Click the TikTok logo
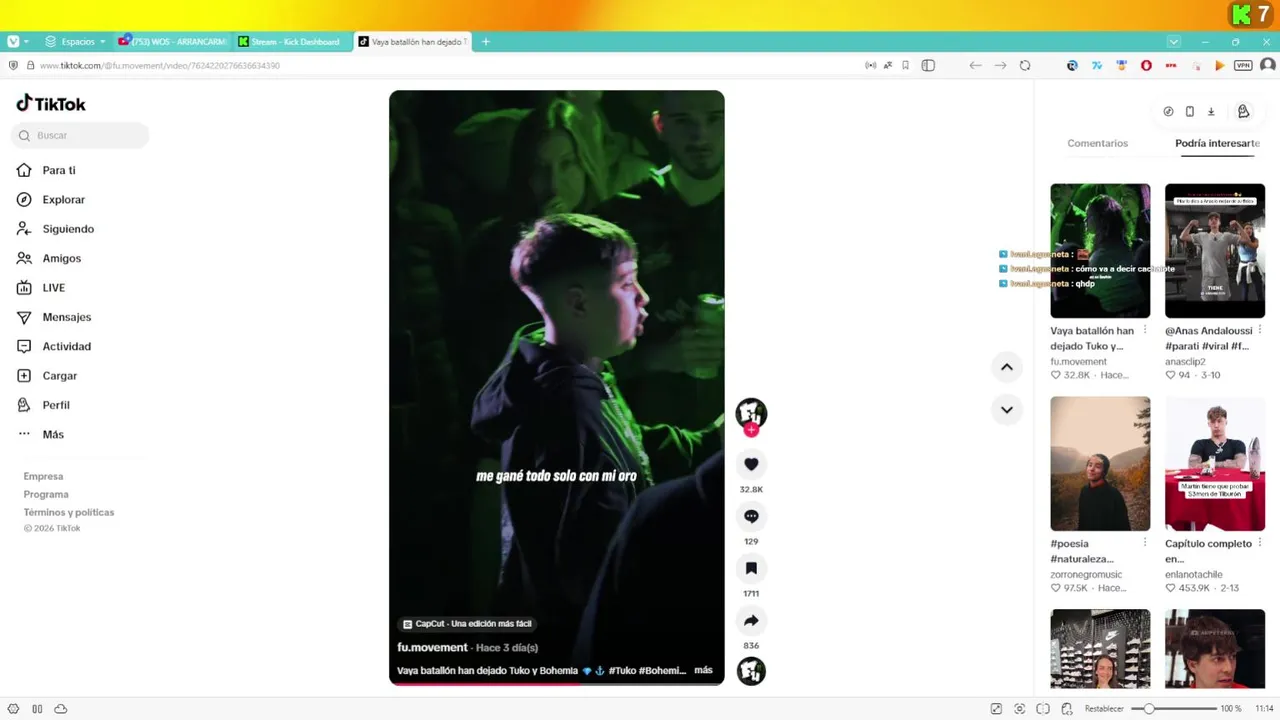This screenshot has height=720, width=1280. pyautogui.click(x=51, y=103)
